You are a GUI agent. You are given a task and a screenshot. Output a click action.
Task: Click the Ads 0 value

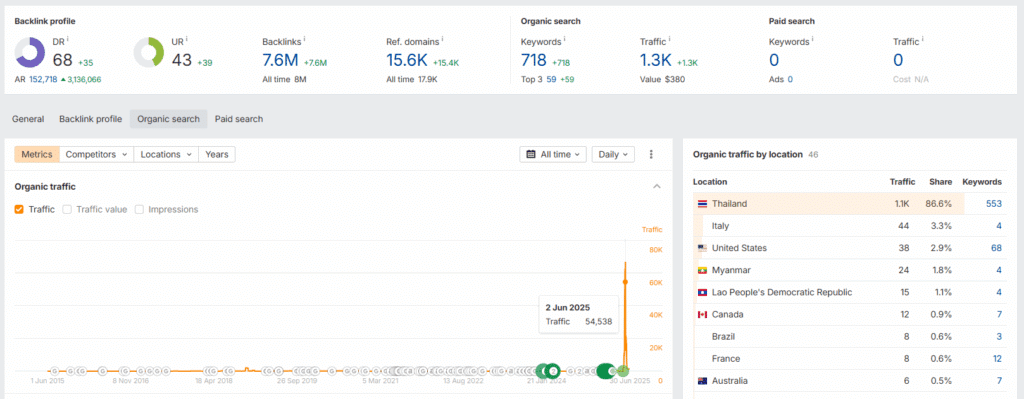pos(790,79)
